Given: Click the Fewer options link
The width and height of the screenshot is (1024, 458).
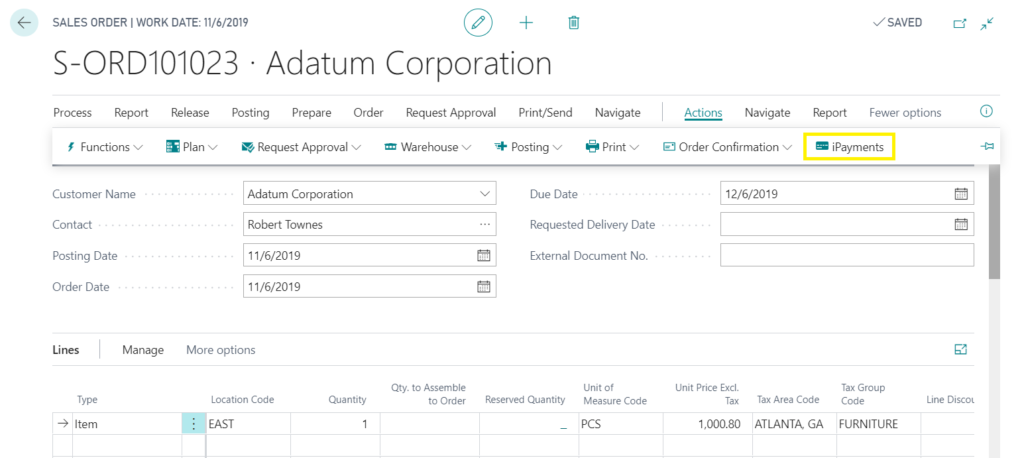Looking at the screenshot, I should click(905, 113).
